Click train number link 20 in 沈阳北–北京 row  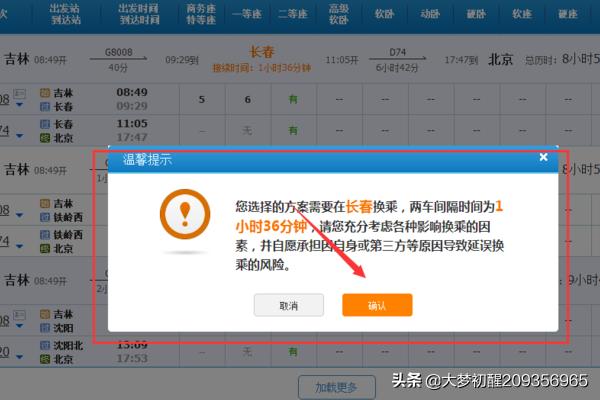(x=4, y=352)
